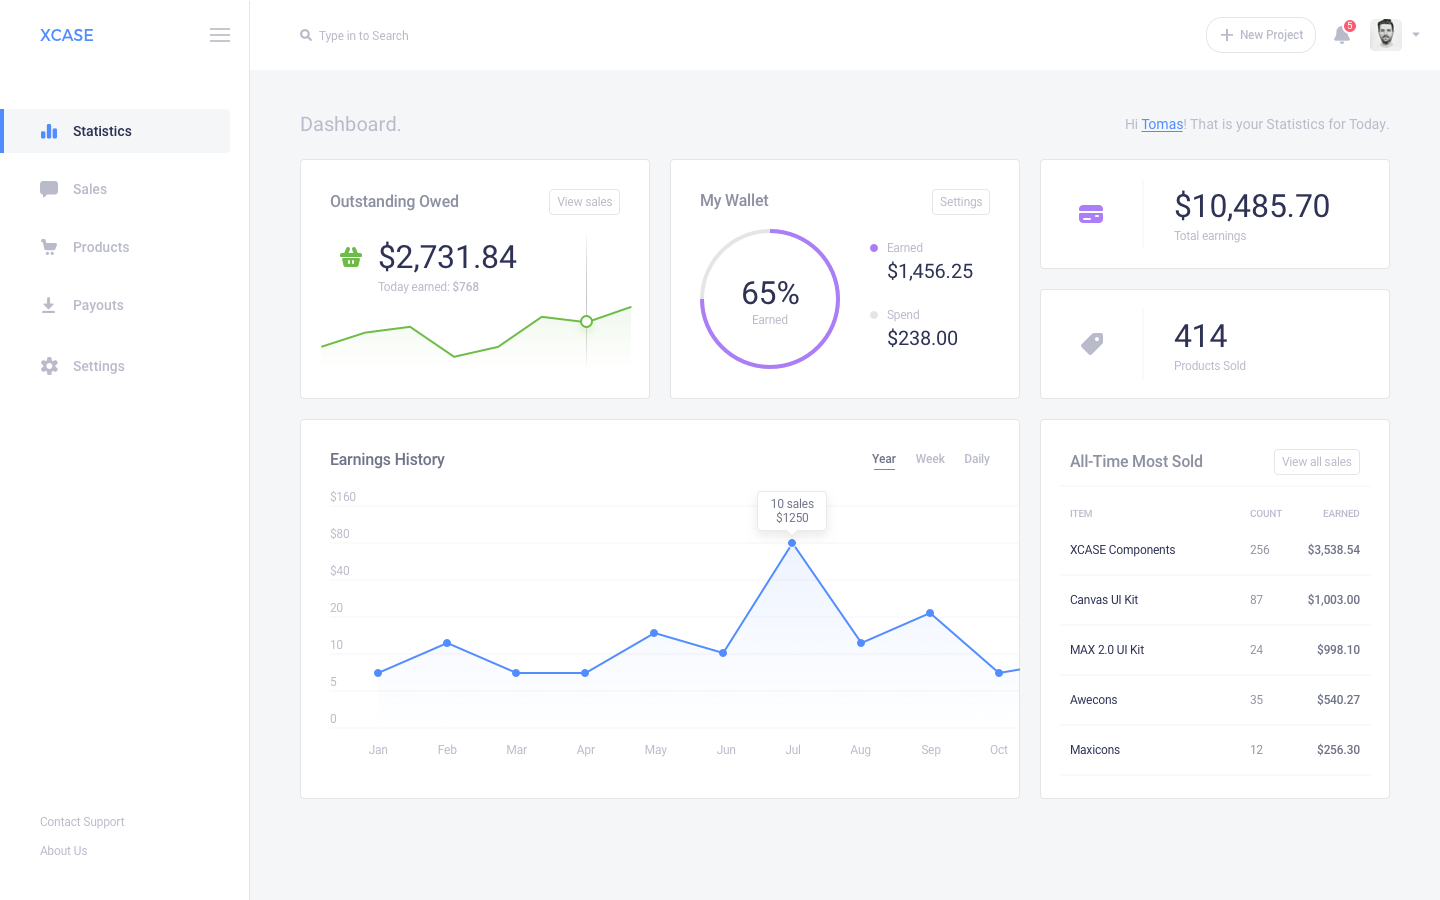Click the $3,538.54 earned value
Image resolution: width=1440 pixels, height=900 pixels.
[1333, 550]
